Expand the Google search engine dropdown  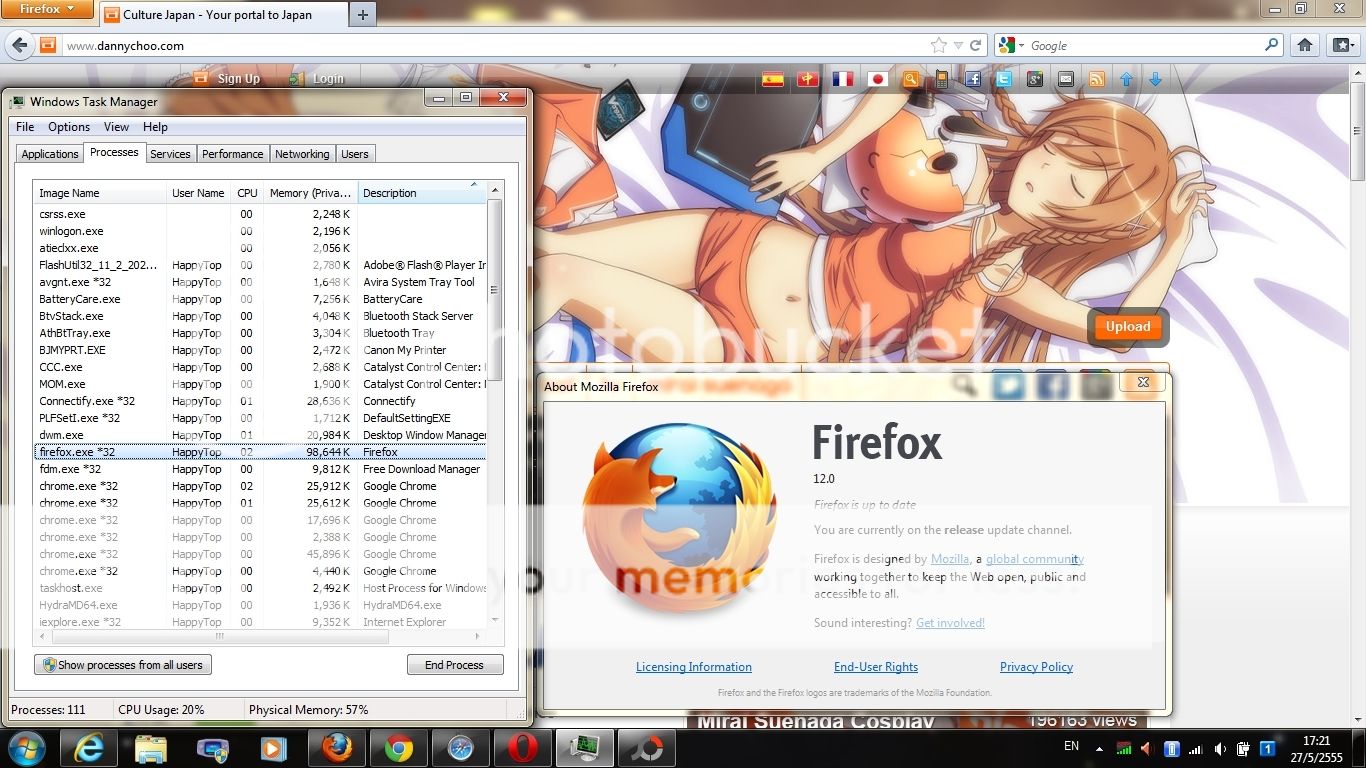tap(1011, 45)
